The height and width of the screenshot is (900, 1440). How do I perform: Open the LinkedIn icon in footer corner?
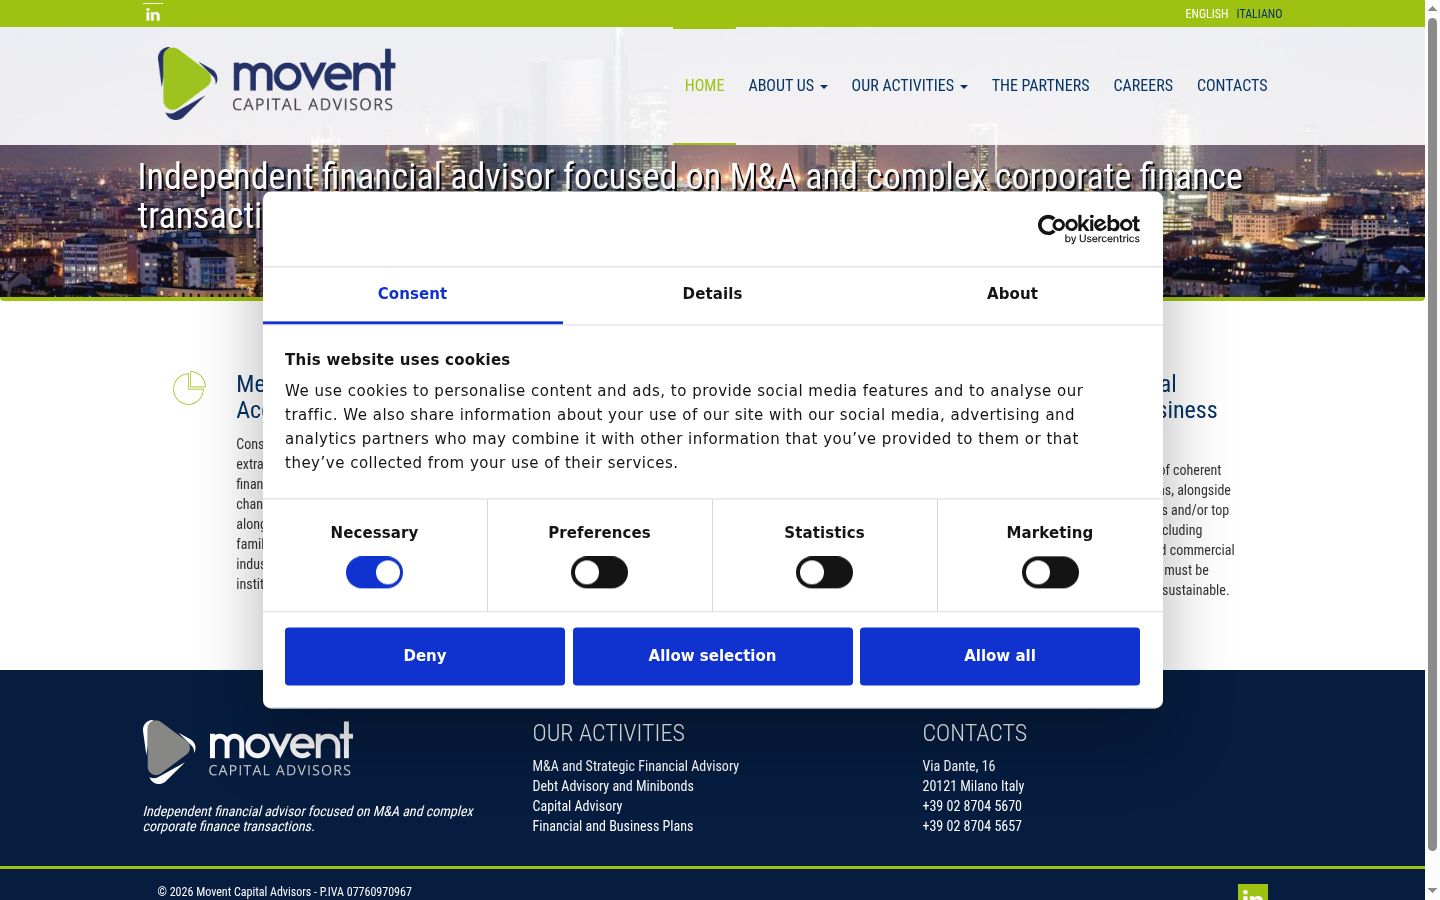[1252, 892]
